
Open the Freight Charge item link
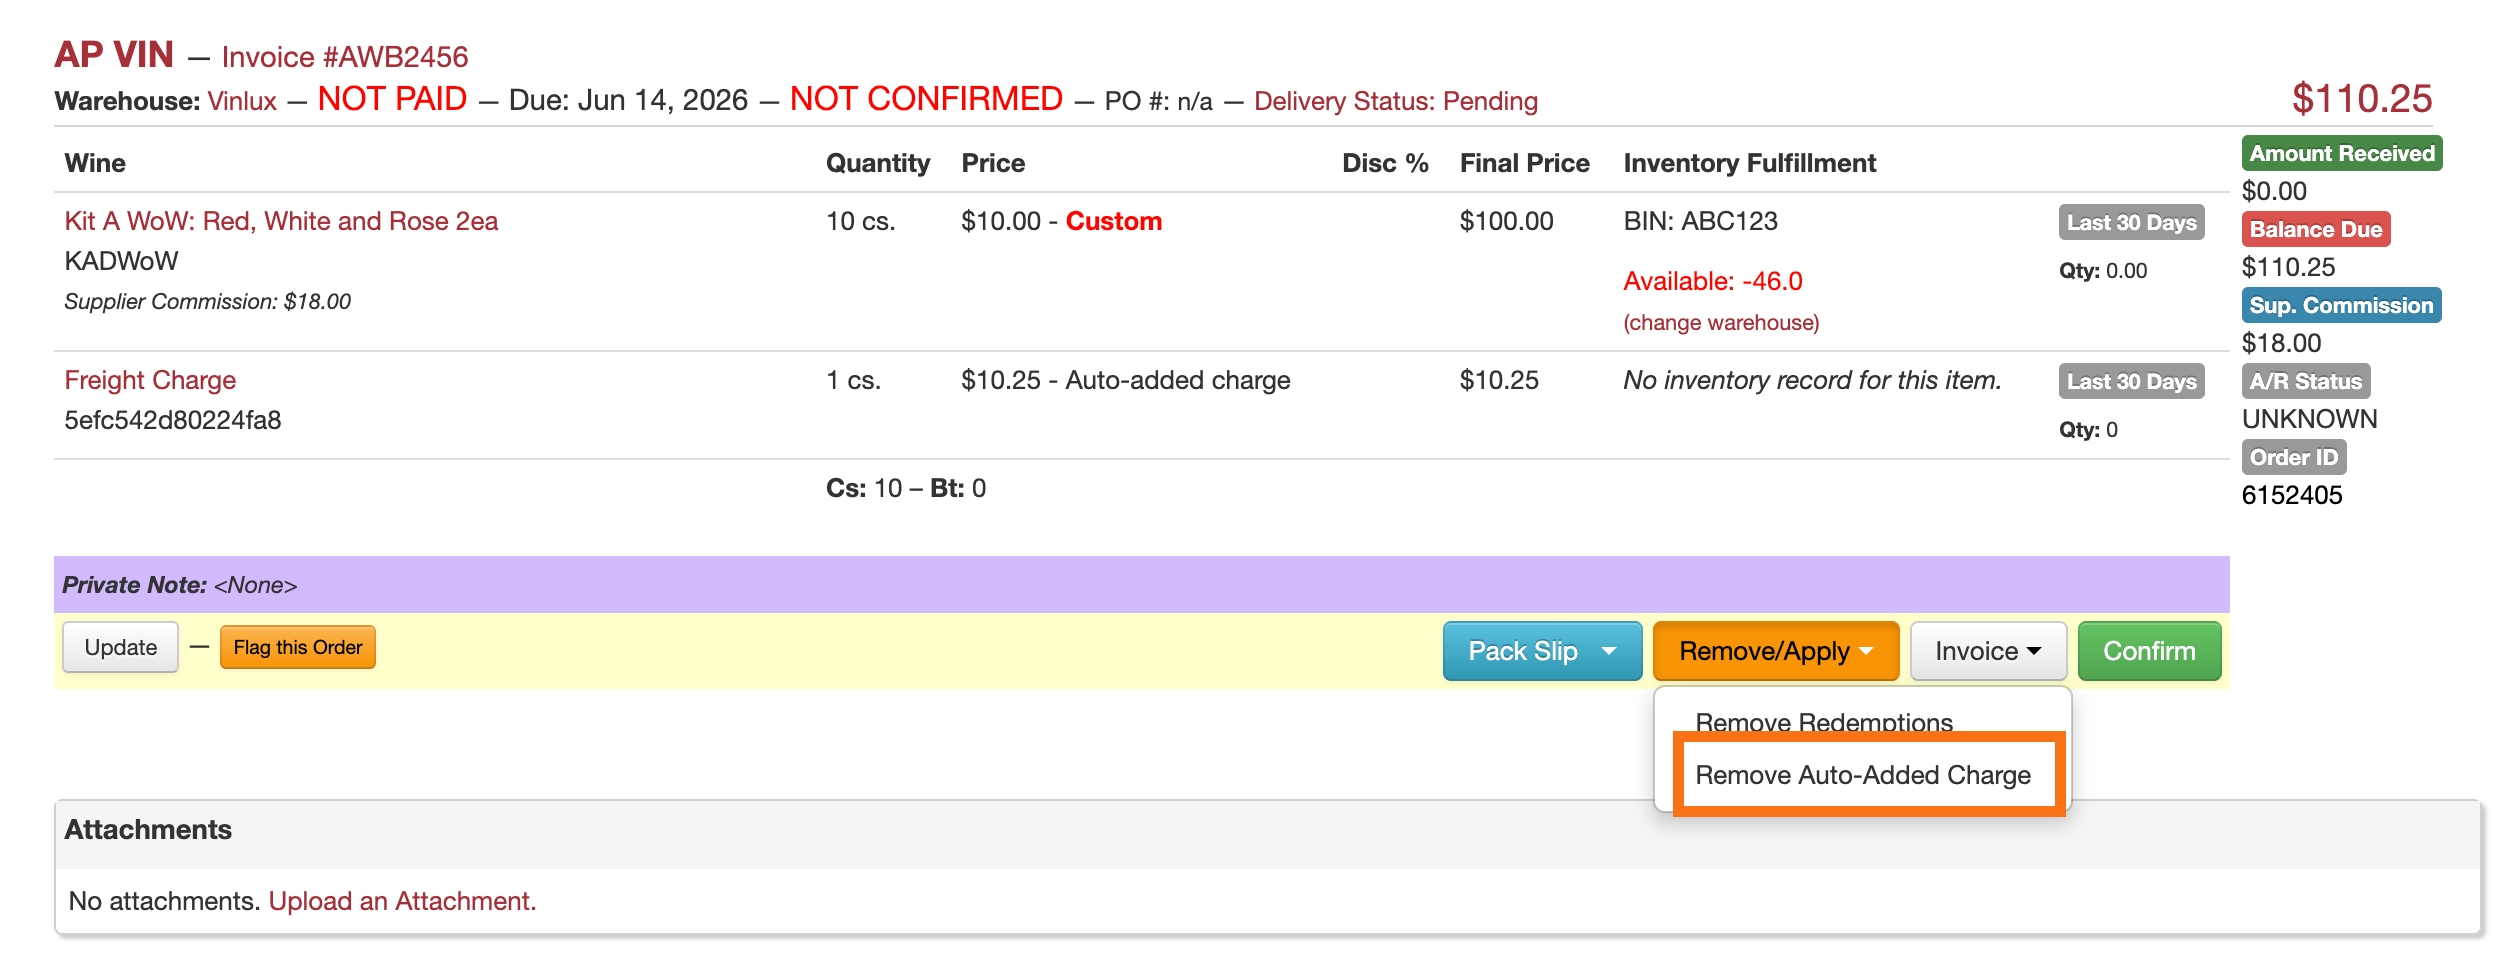pyautogui.click(x=150, y=380)
